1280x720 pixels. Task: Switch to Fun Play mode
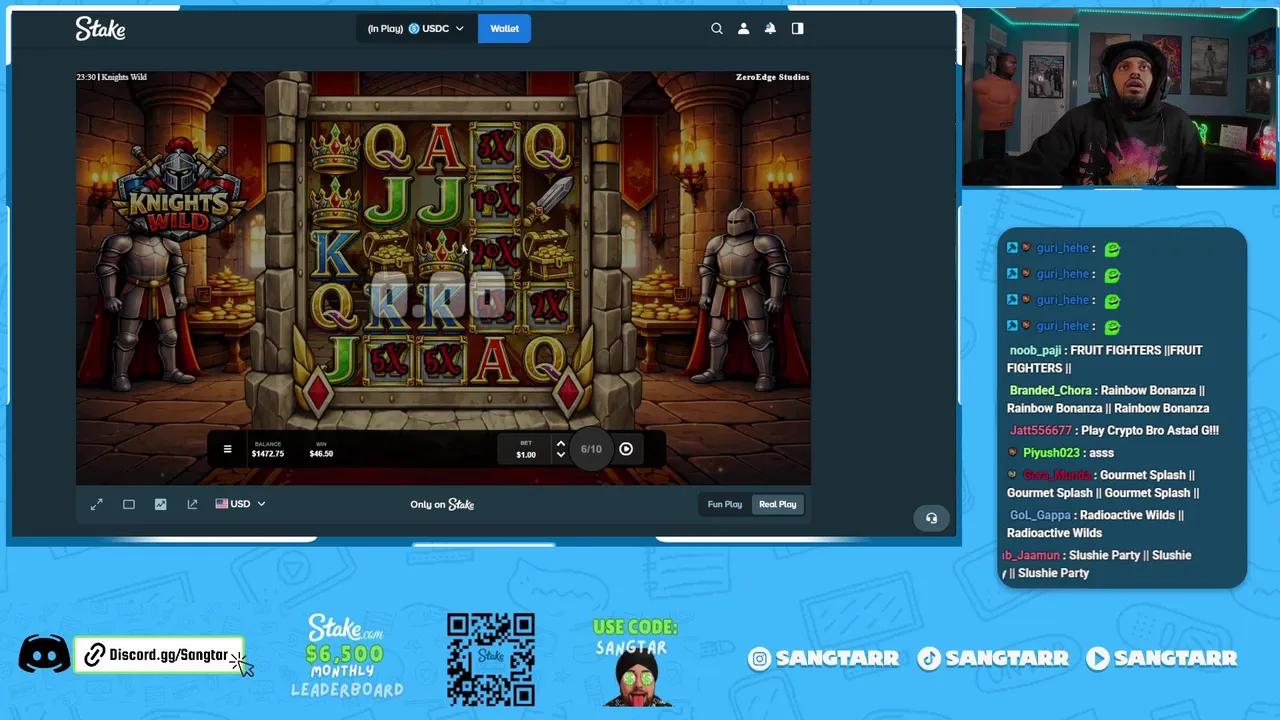coord(725,504)
